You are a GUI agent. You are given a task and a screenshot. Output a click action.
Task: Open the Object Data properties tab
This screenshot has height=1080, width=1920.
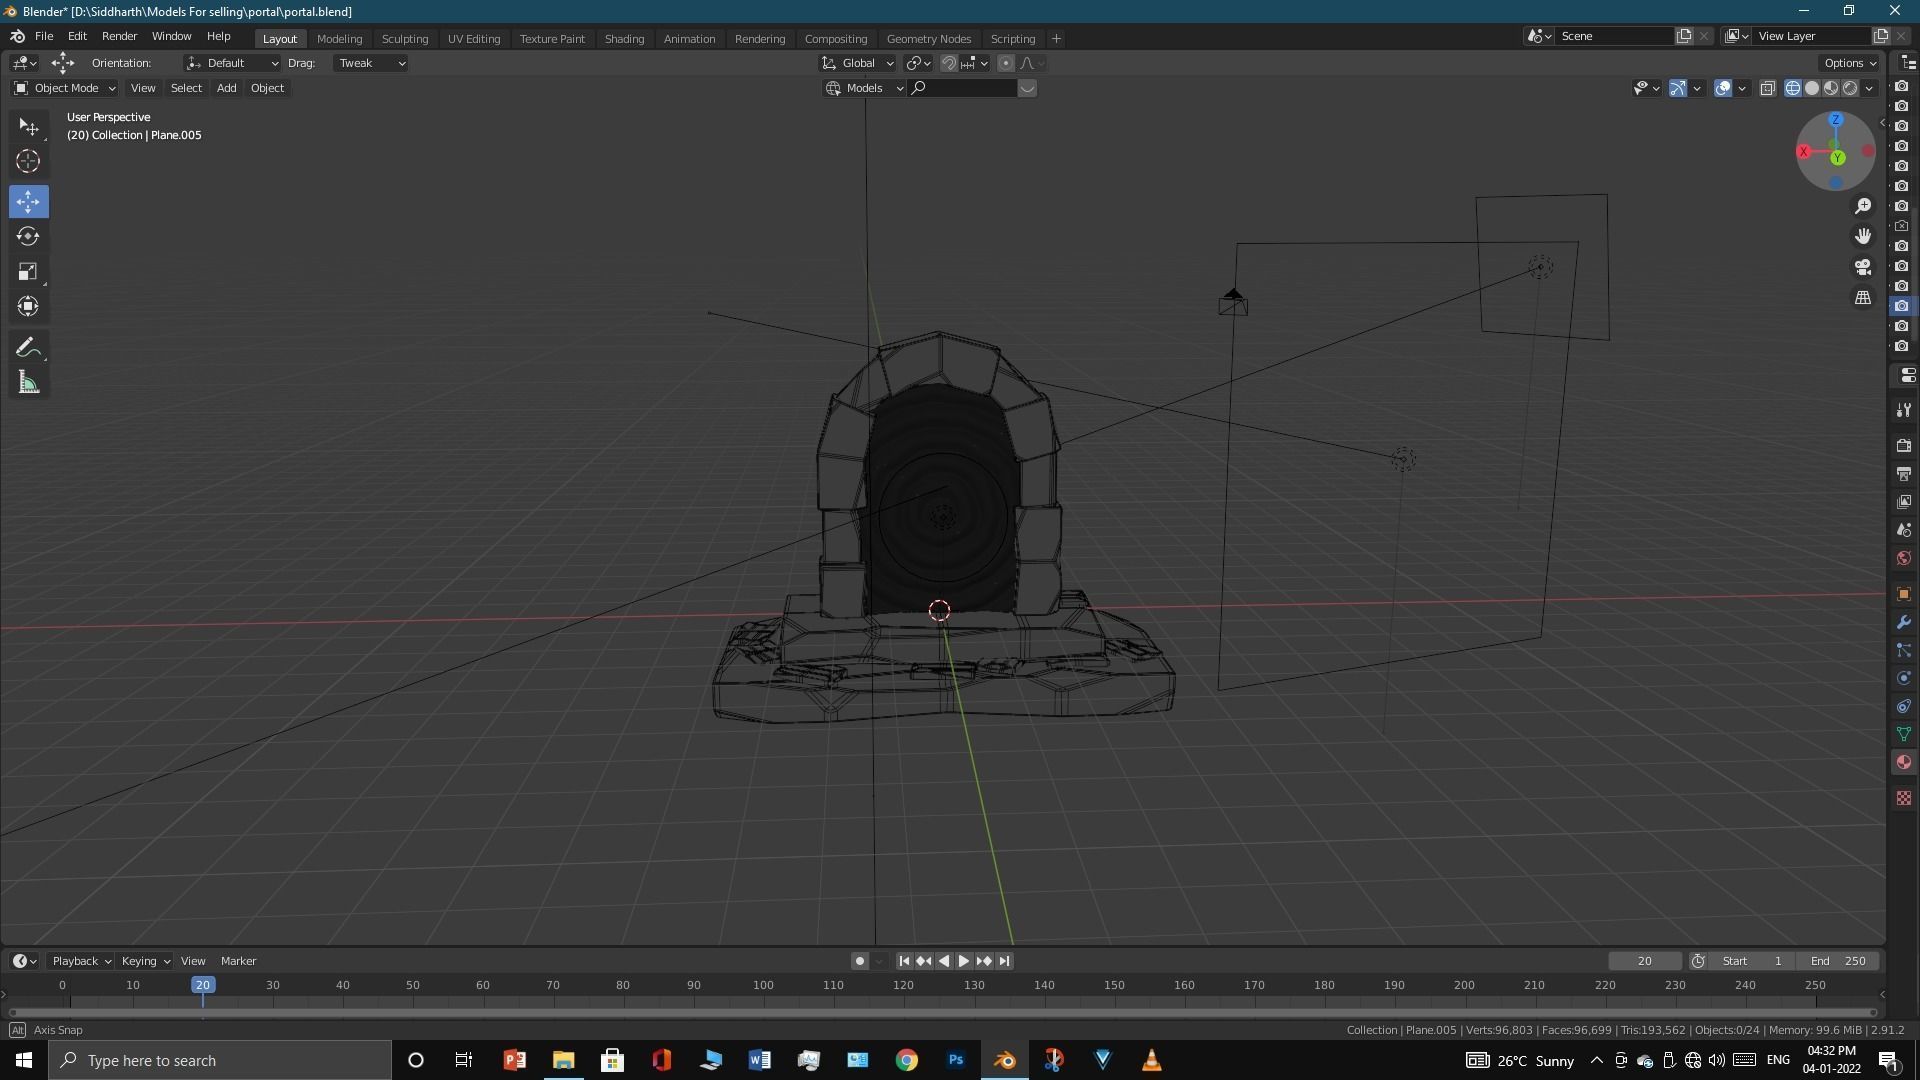coord(1904,735)
